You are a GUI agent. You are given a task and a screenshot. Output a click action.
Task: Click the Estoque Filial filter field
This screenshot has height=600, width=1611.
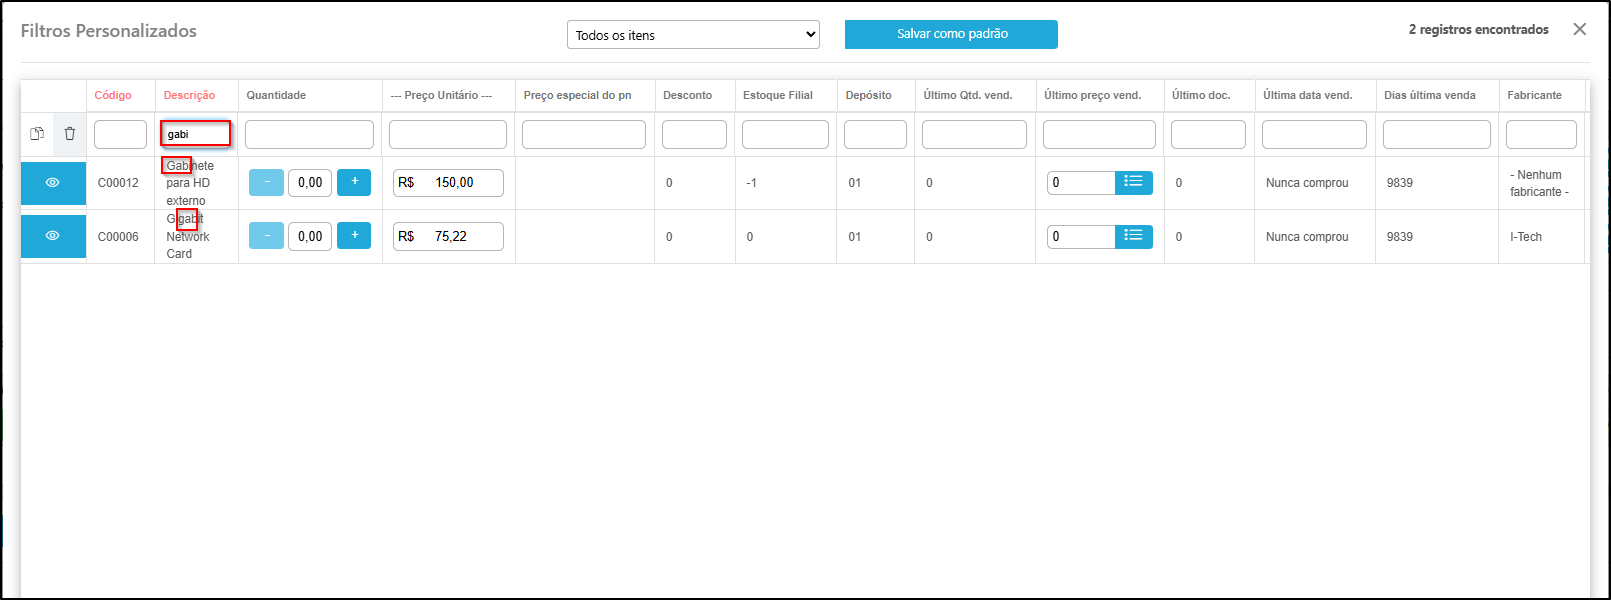point(785,134)
